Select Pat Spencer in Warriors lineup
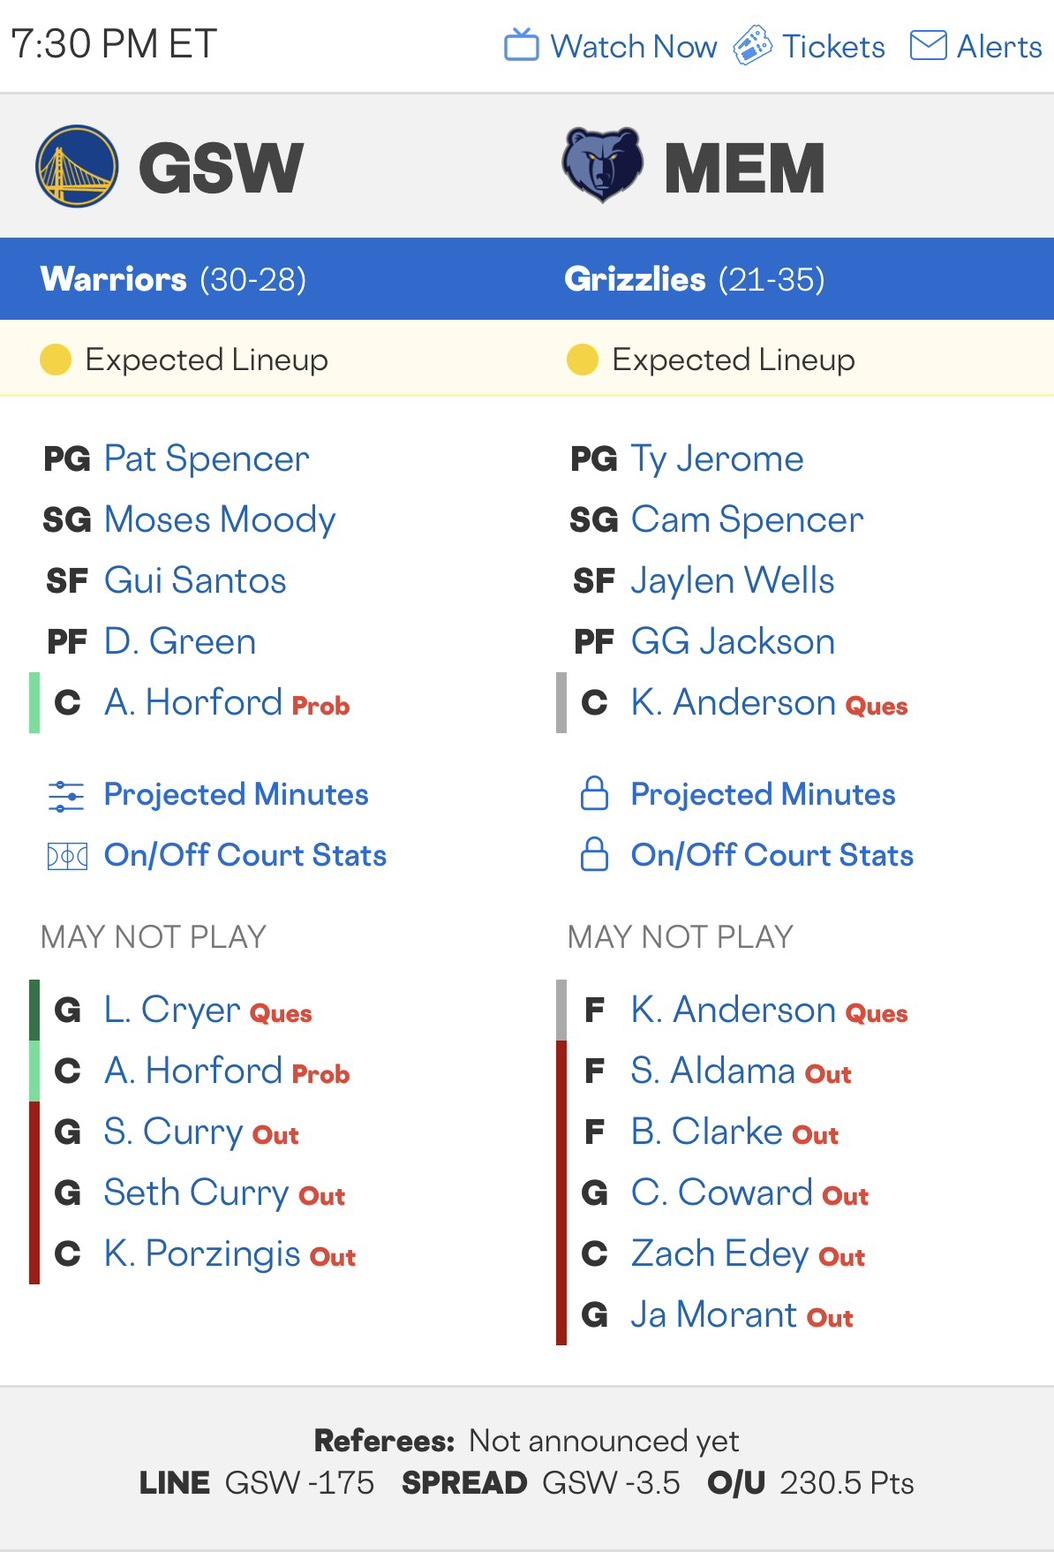The width and height of the screenshot is (1054, 1552). pyautogui.click(x=206, y=459)
